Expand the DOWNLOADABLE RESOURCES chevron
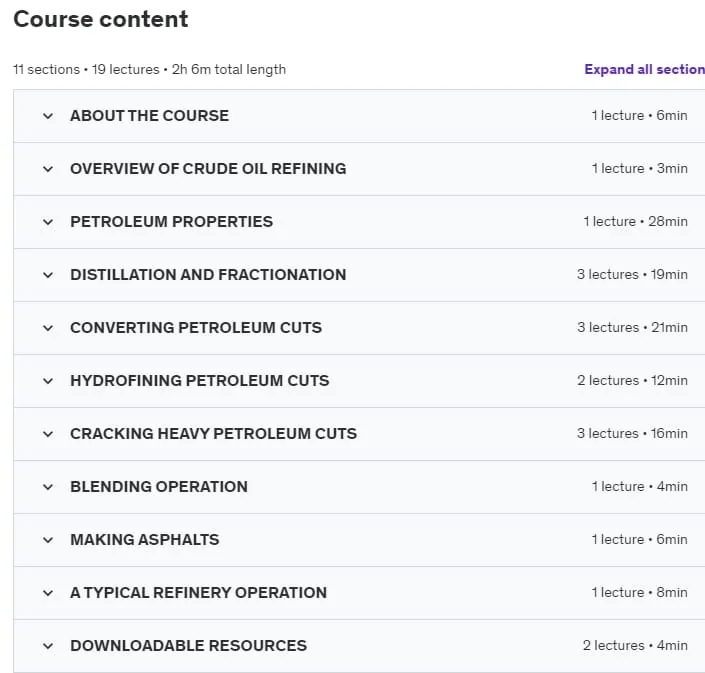 [48, 646]
